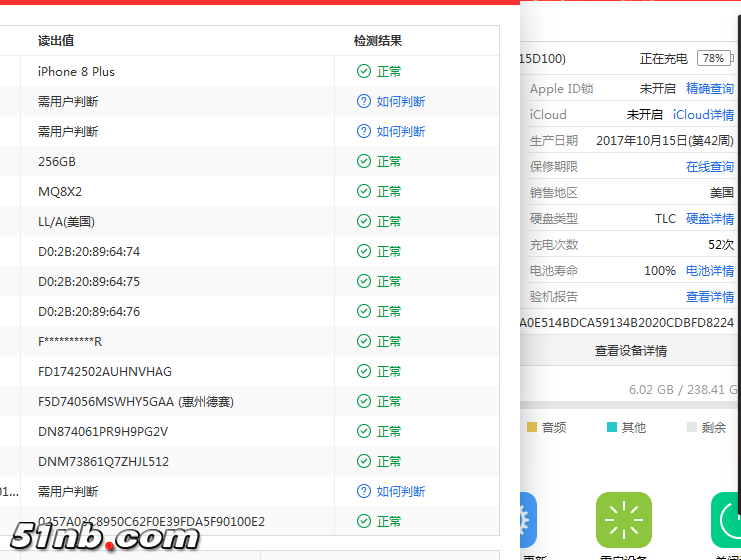Open 在线查询 warranty lookup link
This screenshot has width=741, height=560.
pos(709,167)
